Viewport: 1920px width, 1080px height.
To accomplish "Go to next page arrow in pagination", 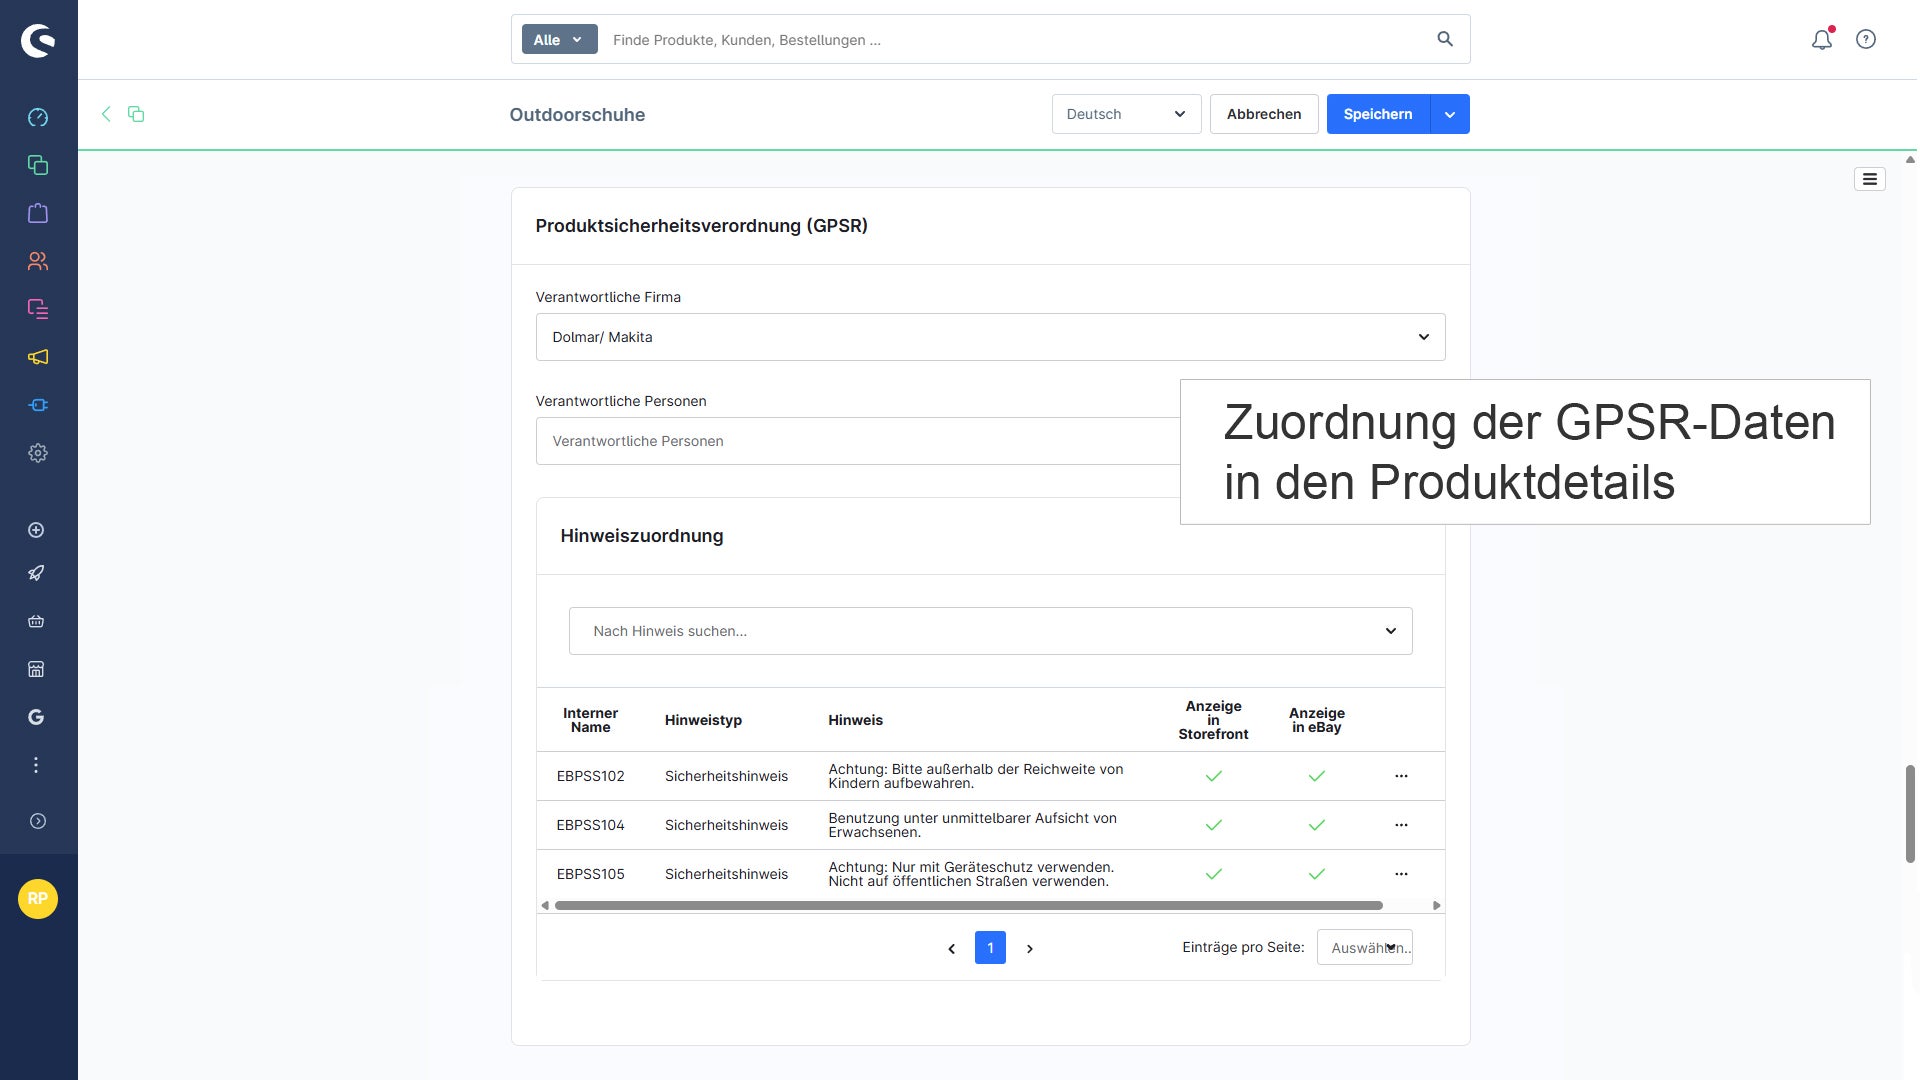I will pos(1030,948).
